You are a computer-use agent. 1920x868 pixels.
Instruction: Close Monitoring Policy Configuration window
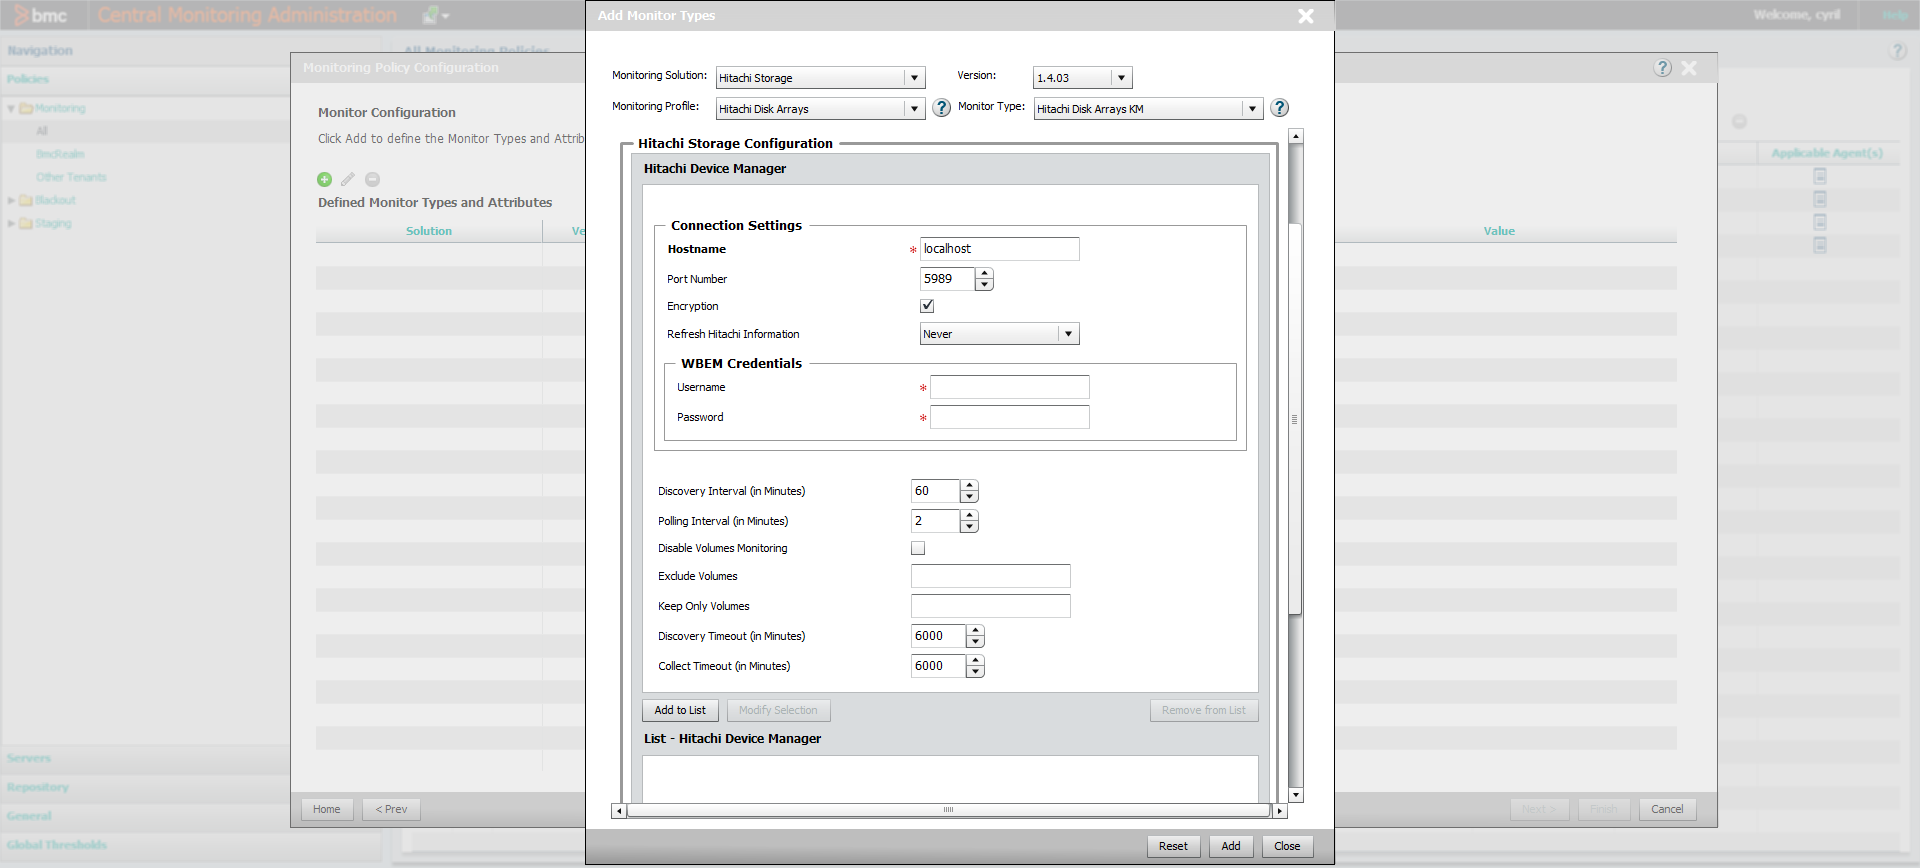click(x=1689, y=68)
